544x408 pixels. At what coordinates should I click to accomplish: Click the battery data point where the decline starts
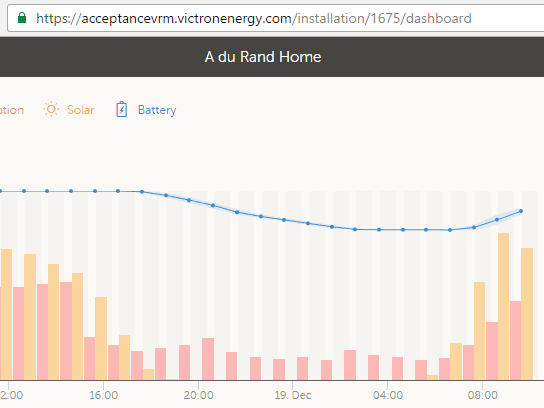coord(142,192)
